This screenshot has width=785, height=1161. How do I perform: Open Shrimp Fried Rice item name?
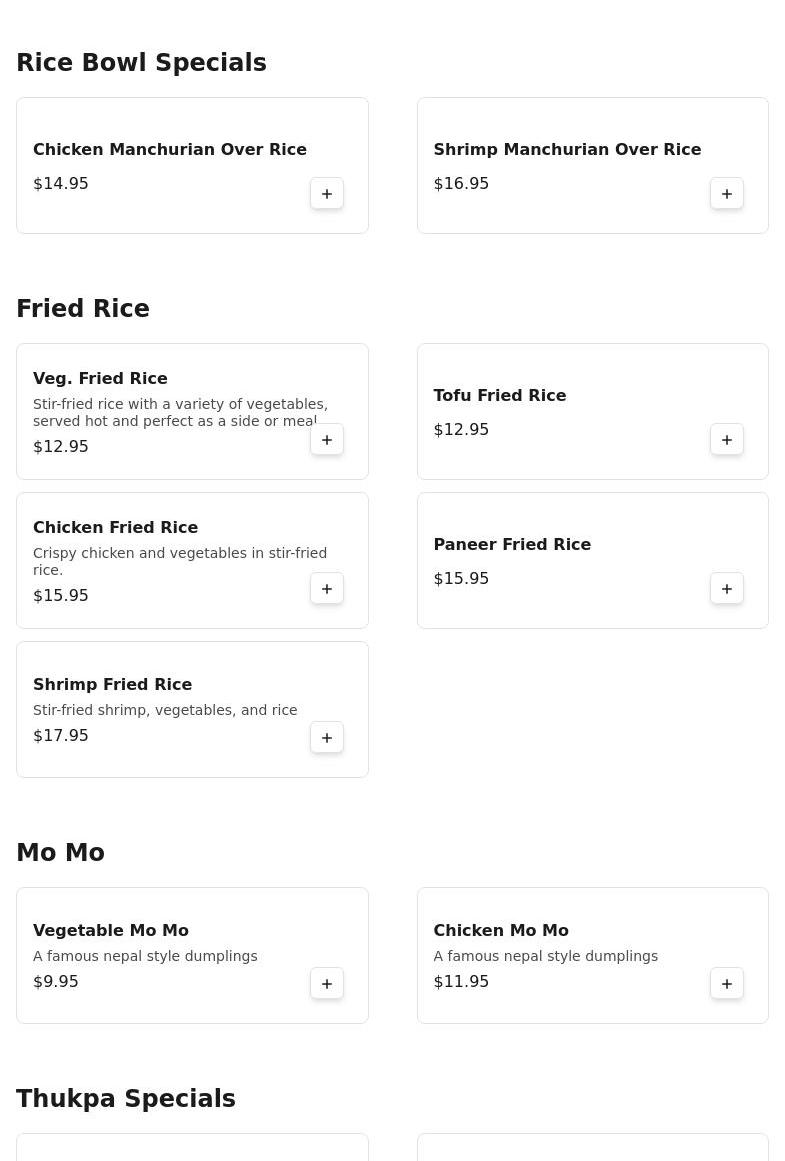click(x=112, y=685)
